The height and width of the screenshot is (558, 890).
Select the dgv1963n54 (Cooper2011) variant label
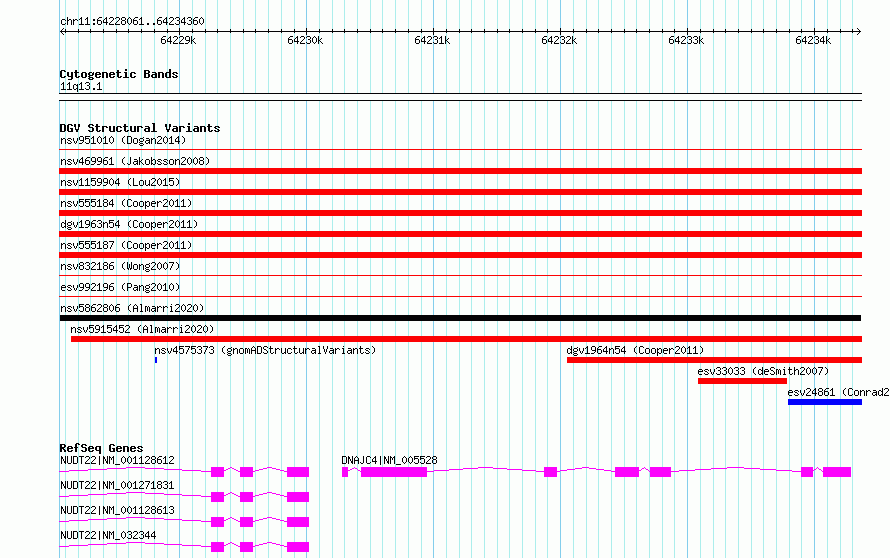[129, 224]
